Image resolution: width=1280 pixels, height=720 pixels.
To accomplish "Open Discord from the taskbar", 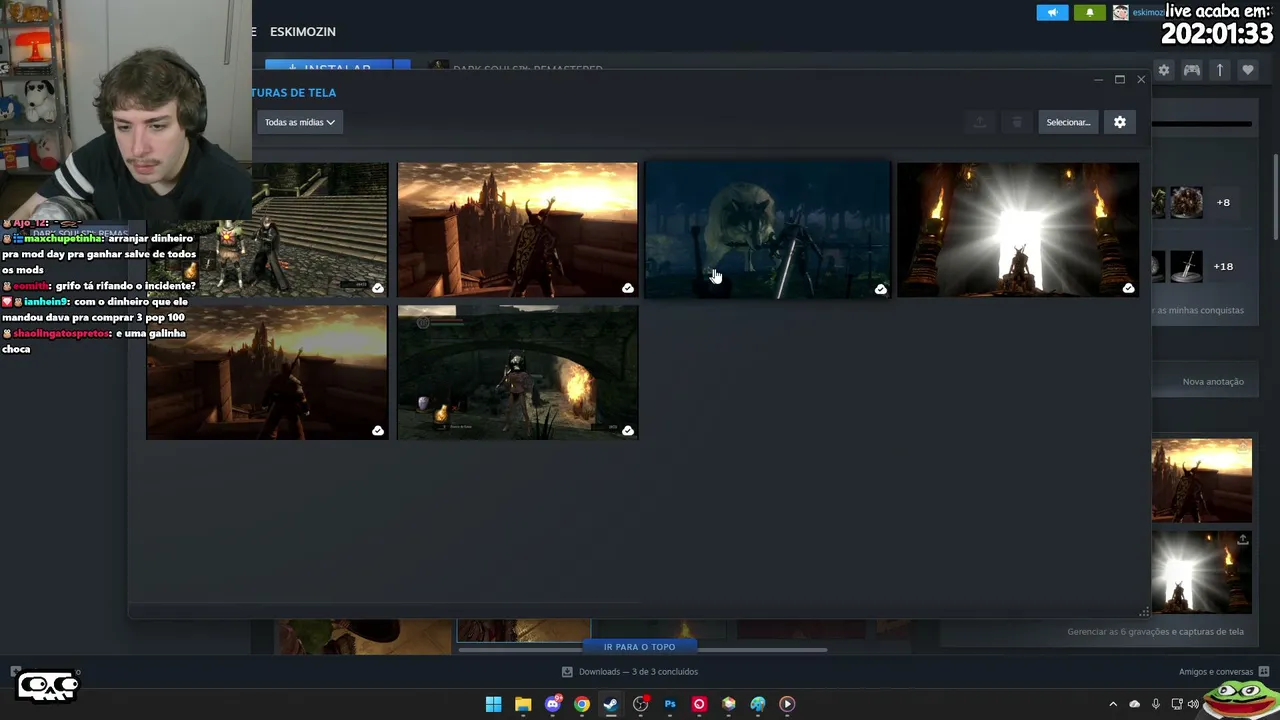I will click(553, 704).
